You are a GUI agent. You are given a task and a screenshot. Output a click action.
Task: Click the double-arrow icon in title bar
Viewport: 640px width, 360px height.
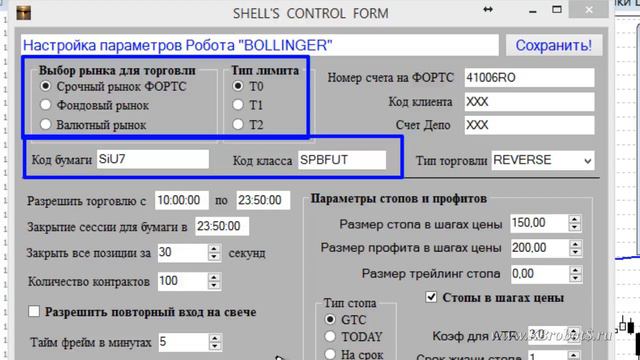(488, 10)
